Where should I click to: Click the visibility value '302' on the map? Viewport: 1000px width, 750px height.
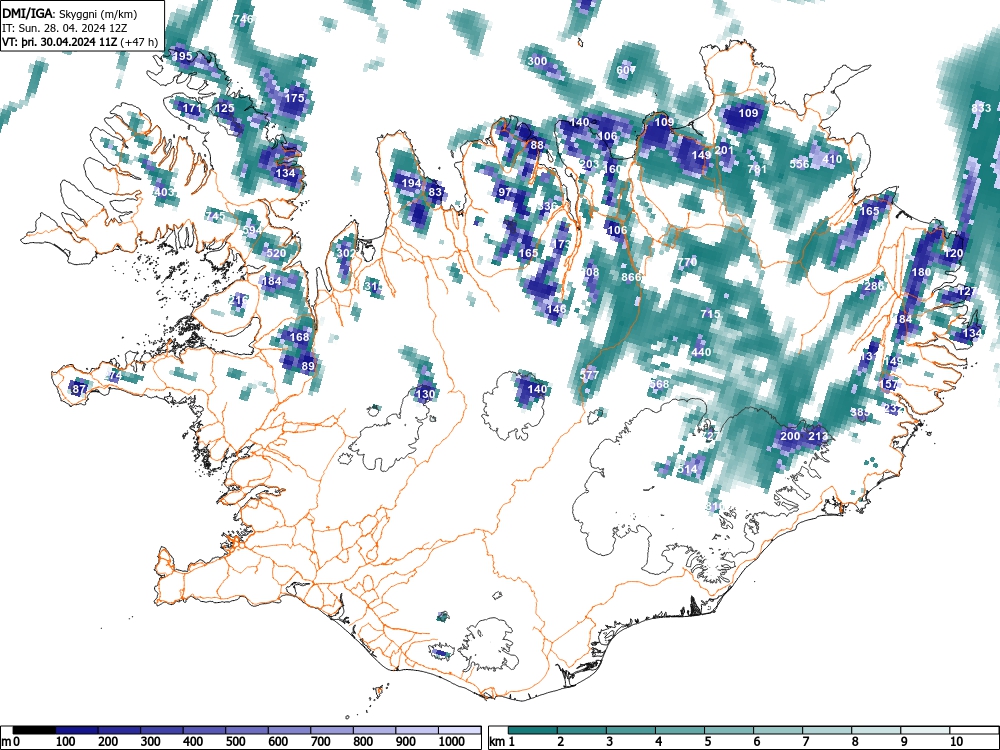coord(346,253)
